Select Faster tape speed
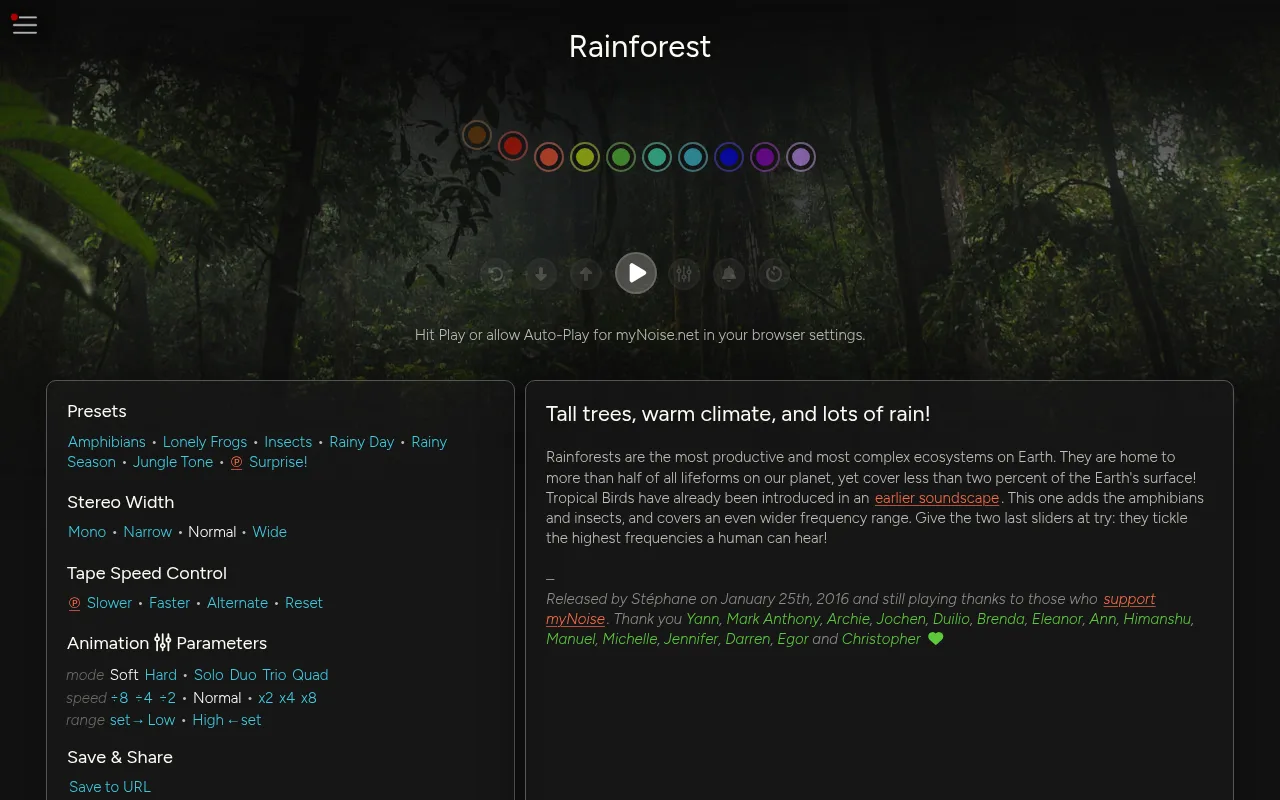The width and height of the screenshot is (1280, 800). point(169,603)
